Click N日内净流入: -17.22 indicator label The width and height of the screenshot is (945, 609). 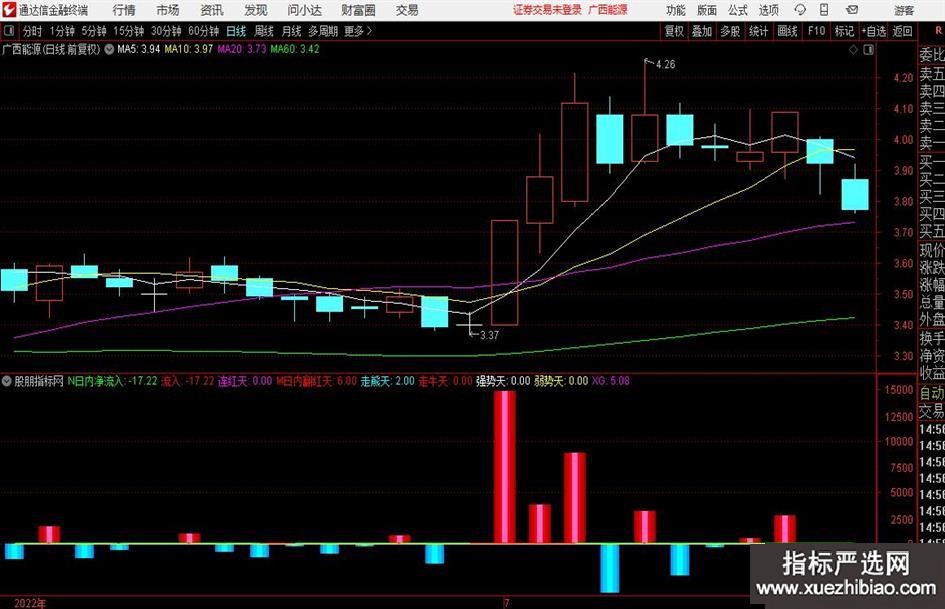pos(112,380)
